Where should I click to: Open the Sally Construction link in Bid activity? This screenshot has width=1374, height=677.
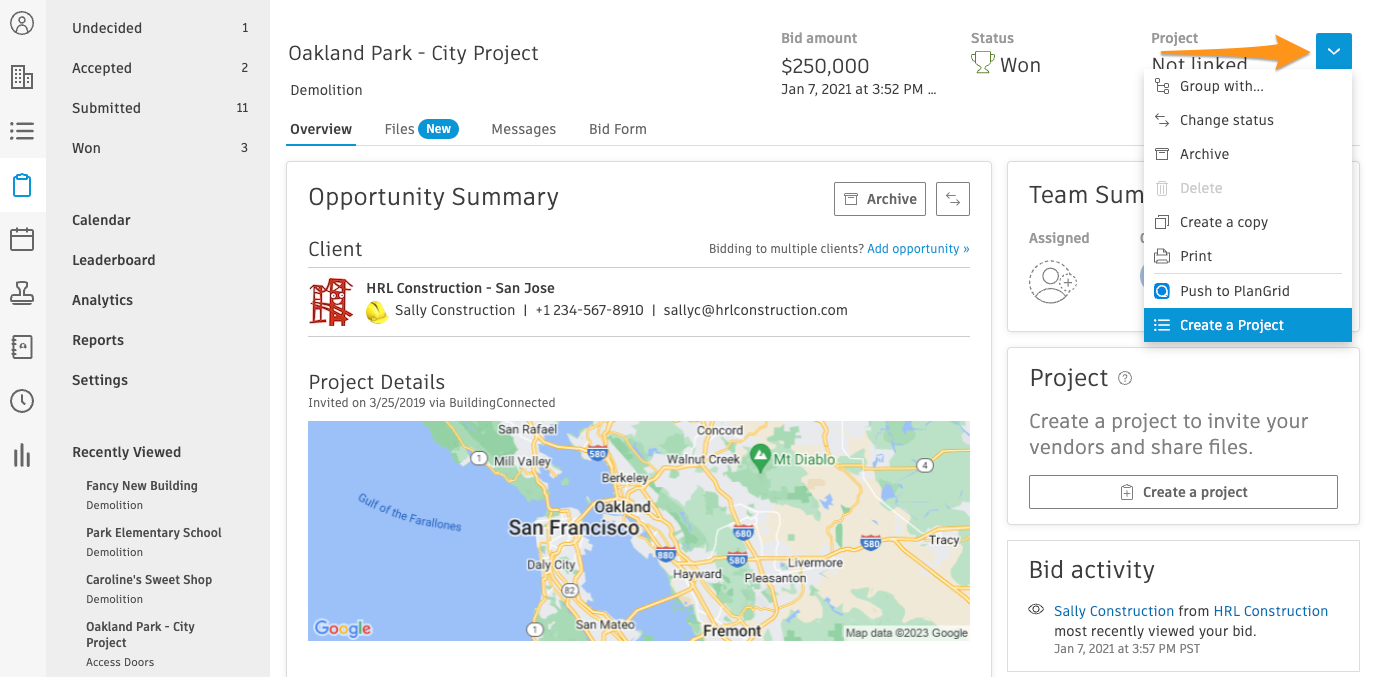tap(1114, 611)
